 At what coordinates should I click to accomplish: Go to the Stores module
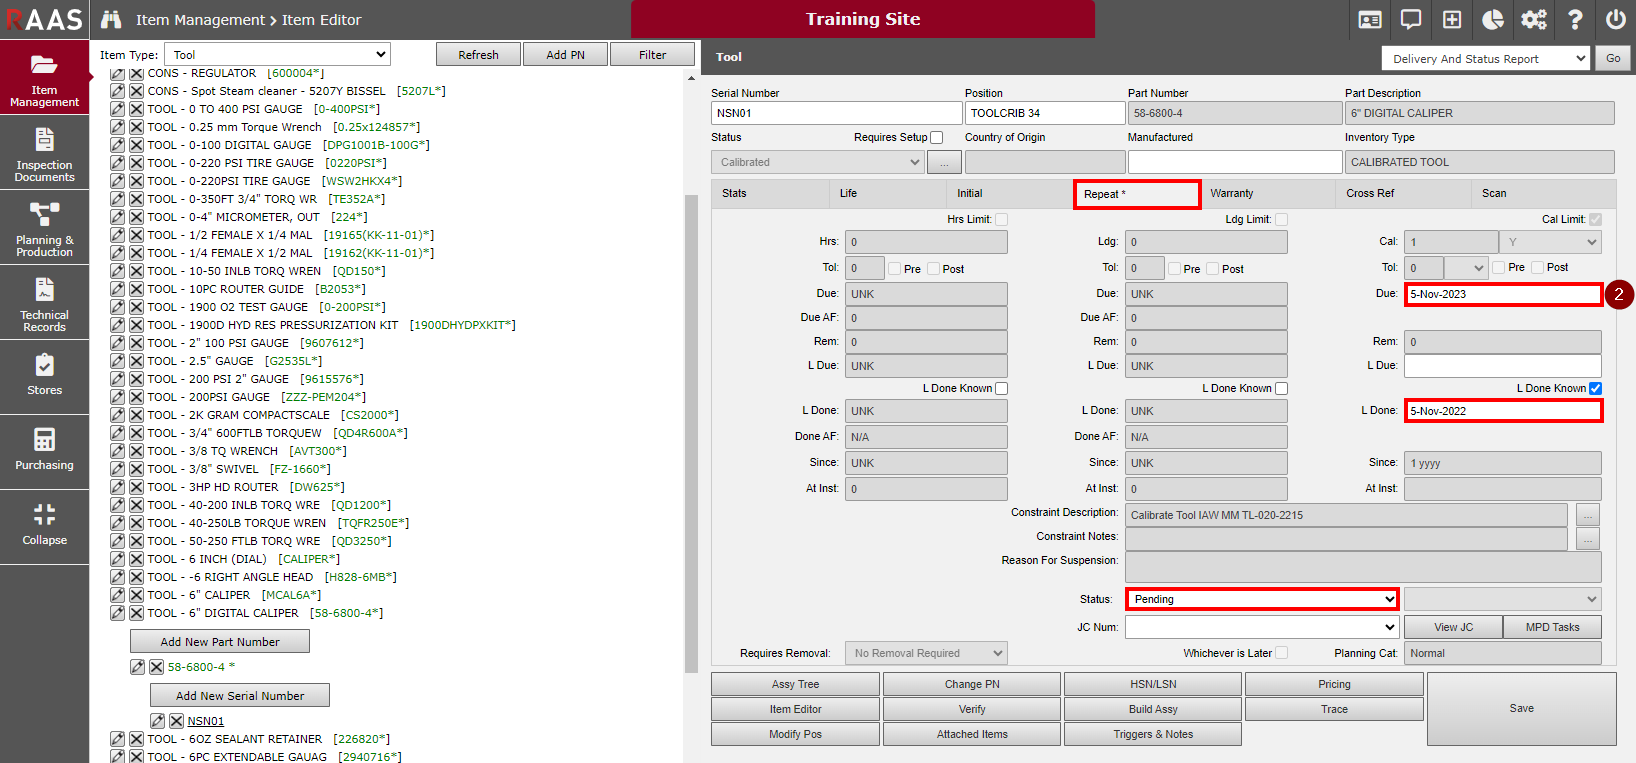pos(44,375)
